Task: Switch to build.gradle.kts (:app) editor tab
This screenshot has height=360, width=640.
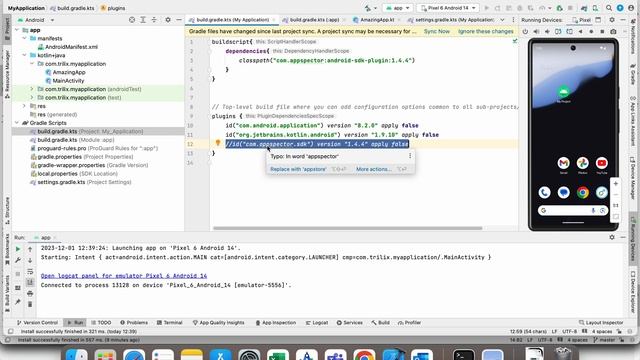Action: (314, 20)
